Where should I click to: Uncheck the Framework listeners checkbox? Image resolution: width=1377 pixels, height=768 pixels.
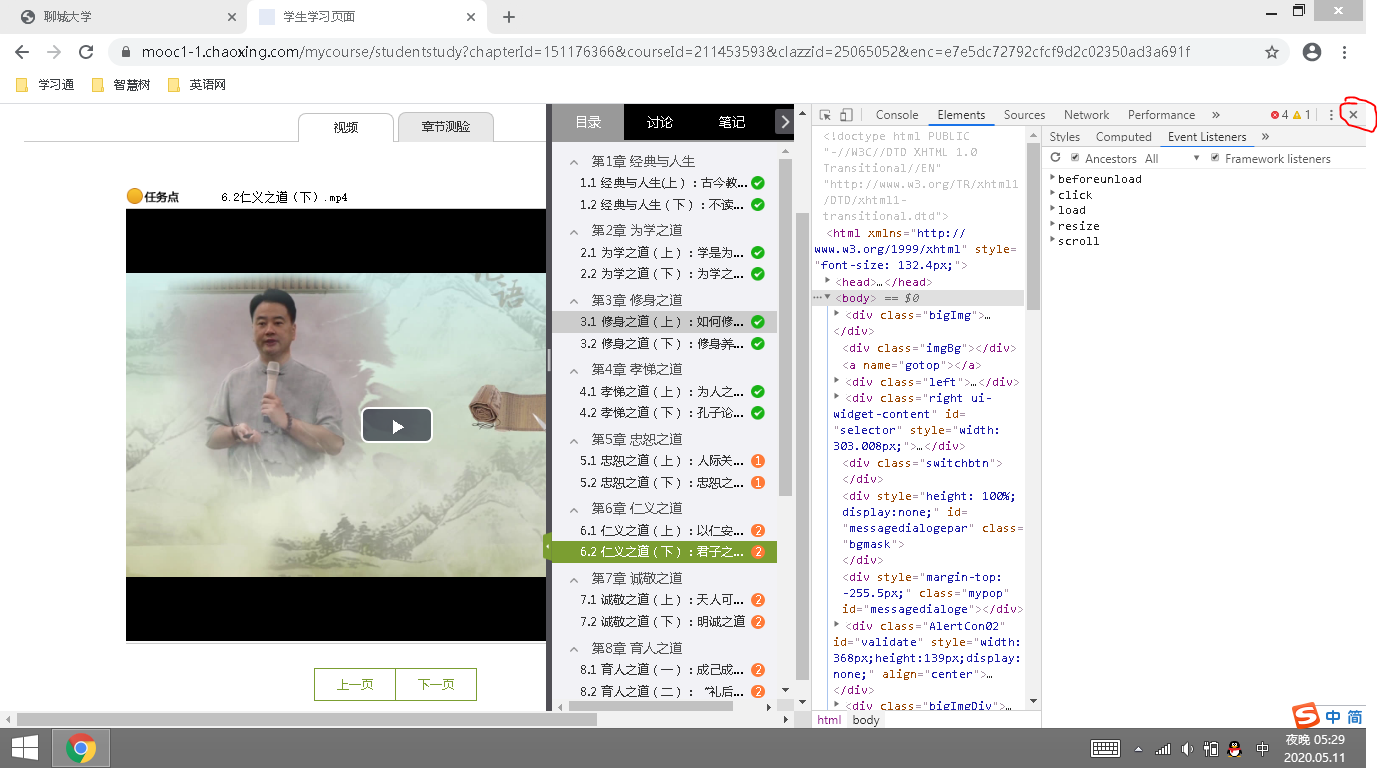[x=1215, y=158]
